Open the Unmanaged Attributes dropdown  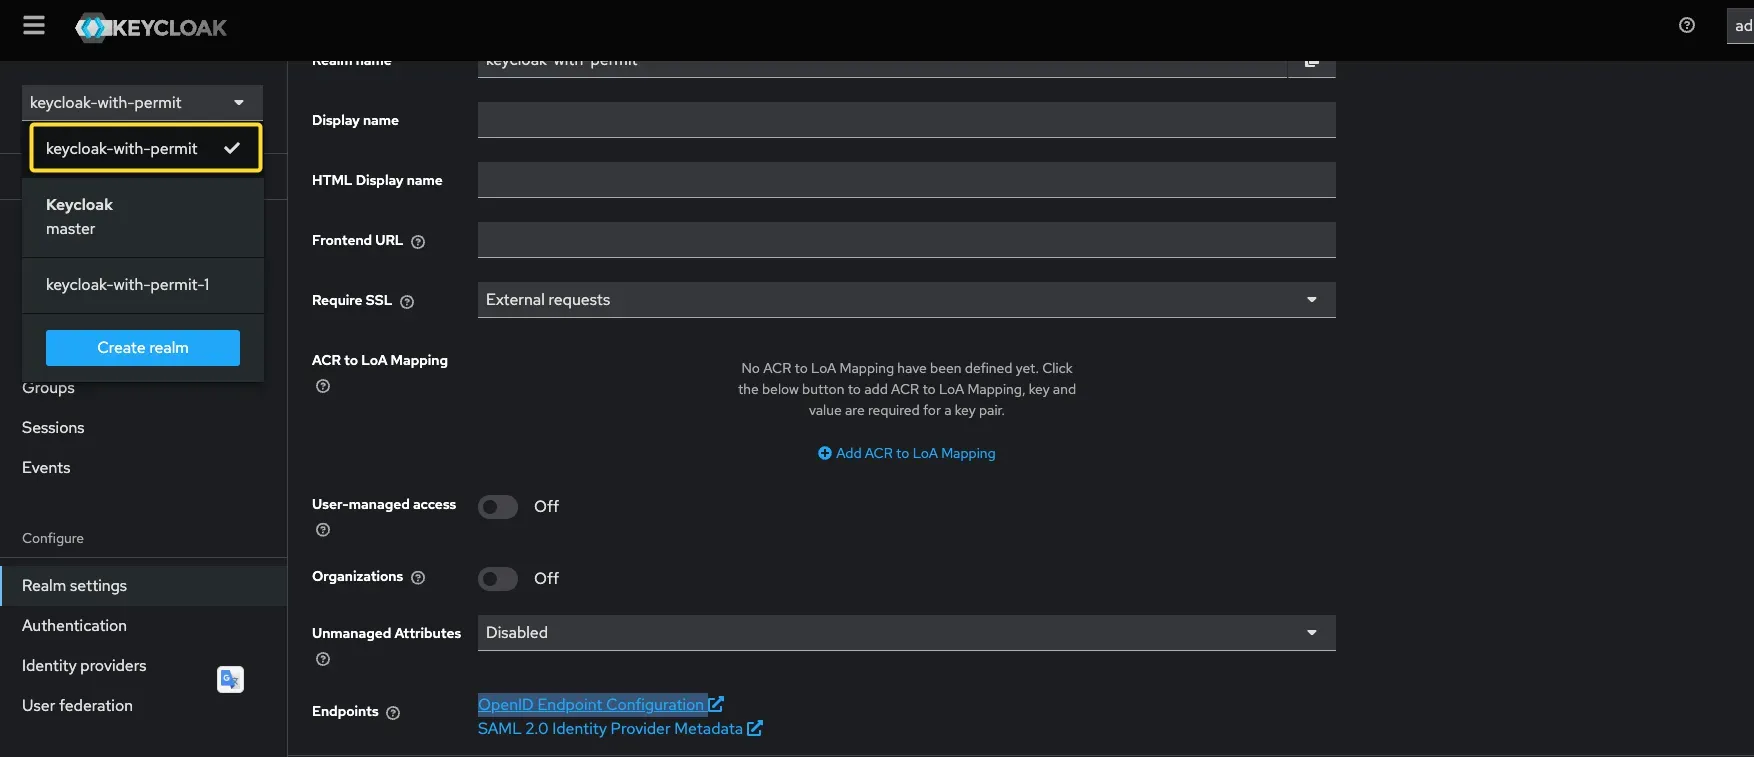tap(906, 633)
